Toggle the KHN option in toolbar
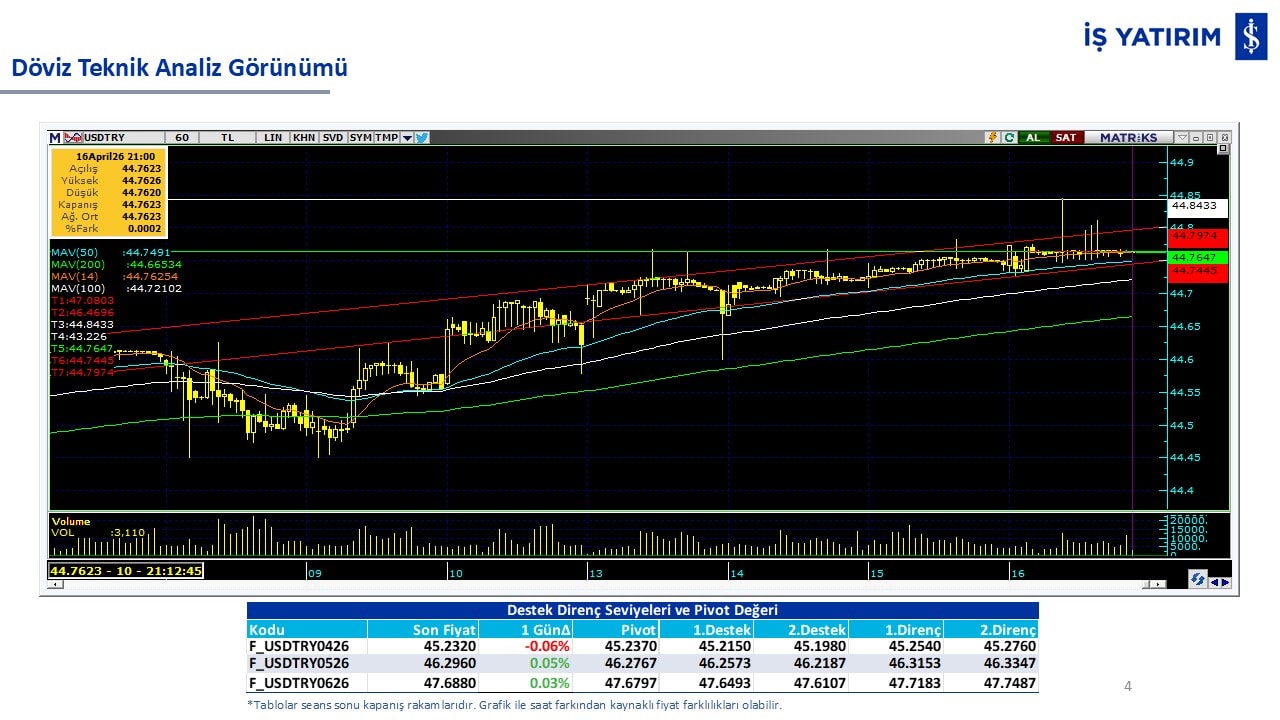Image resolution: width=1280 pixels, height=720 pixels. (304, 138)
